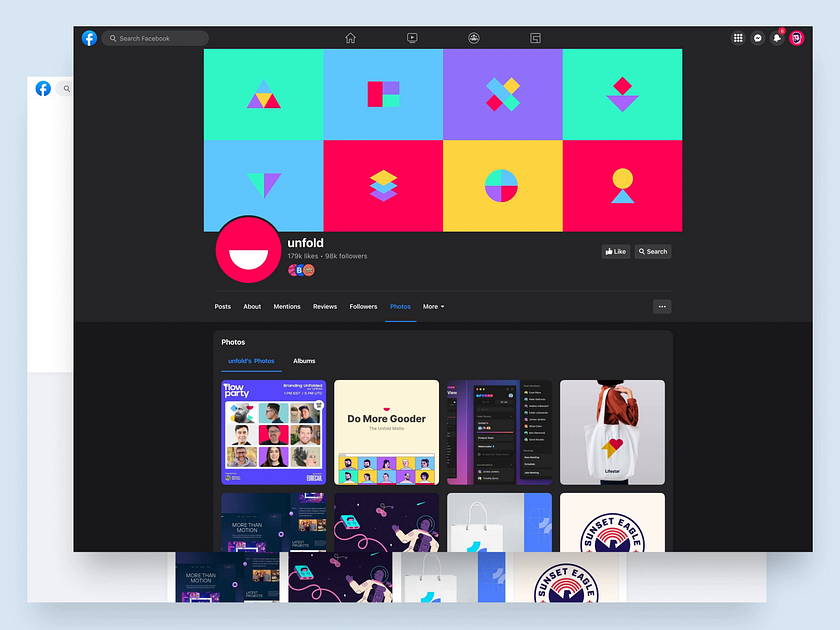Screen dimensions: 840x630
Task: Open the apps grid menu icon
Action: click(738, 37)
